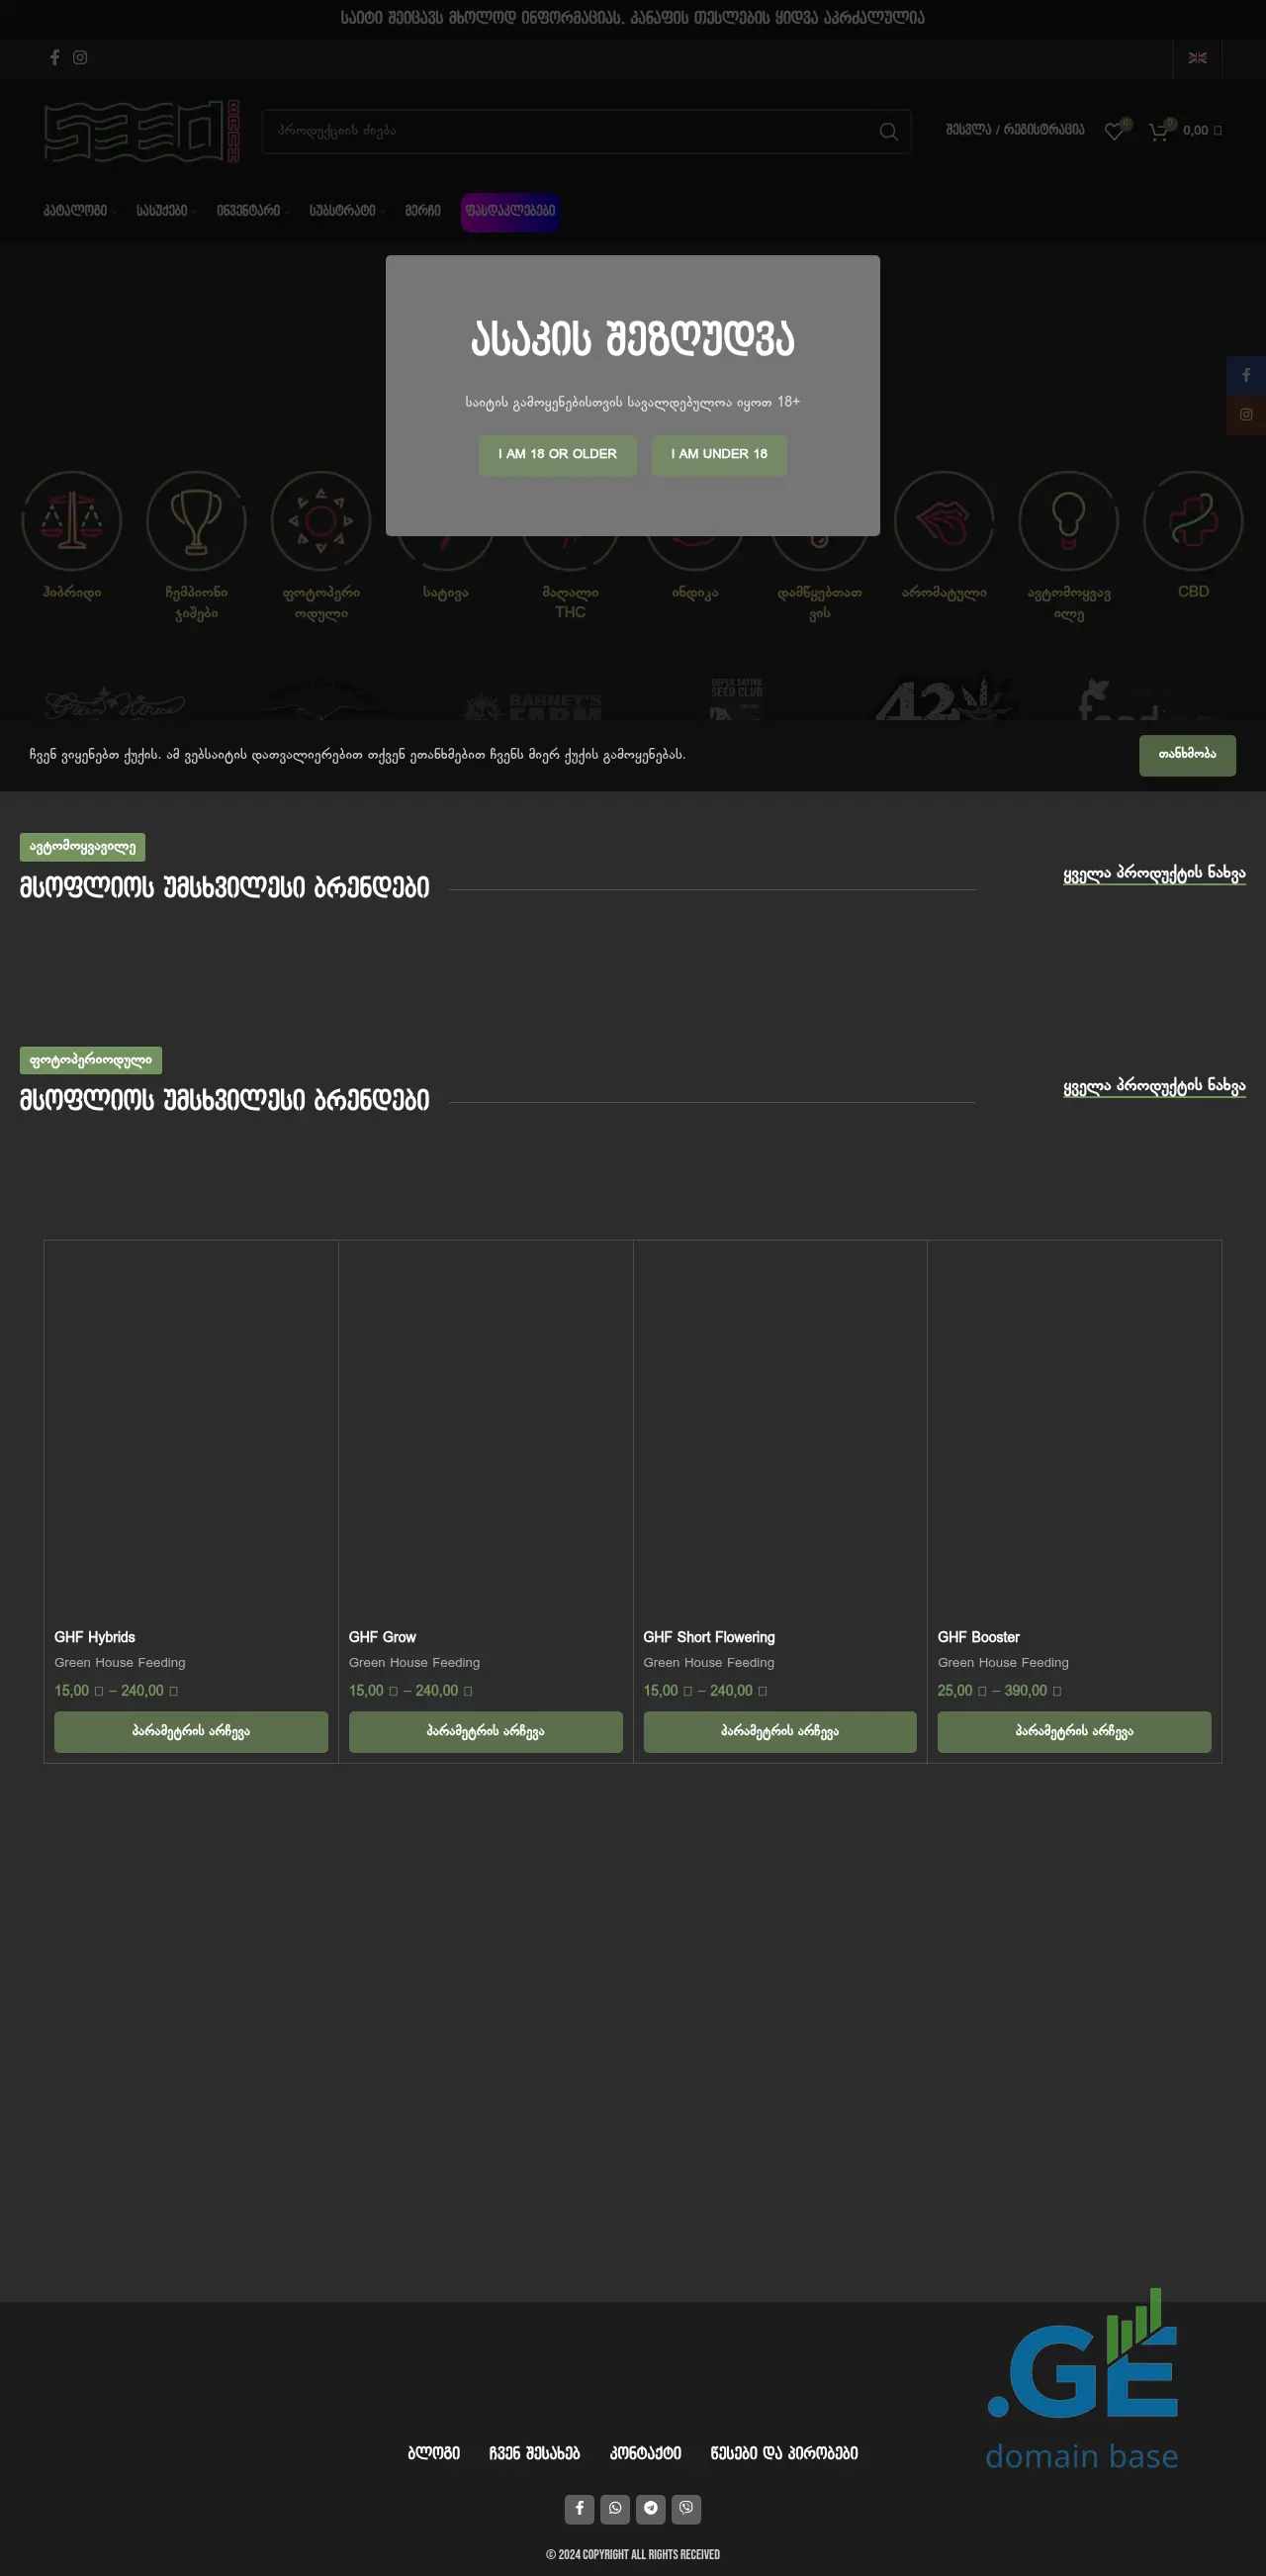Image resolution: width=1266 pixels, height=2576 pixels.
Task: Click the product search input field
Action: click(x=570, y=132)
